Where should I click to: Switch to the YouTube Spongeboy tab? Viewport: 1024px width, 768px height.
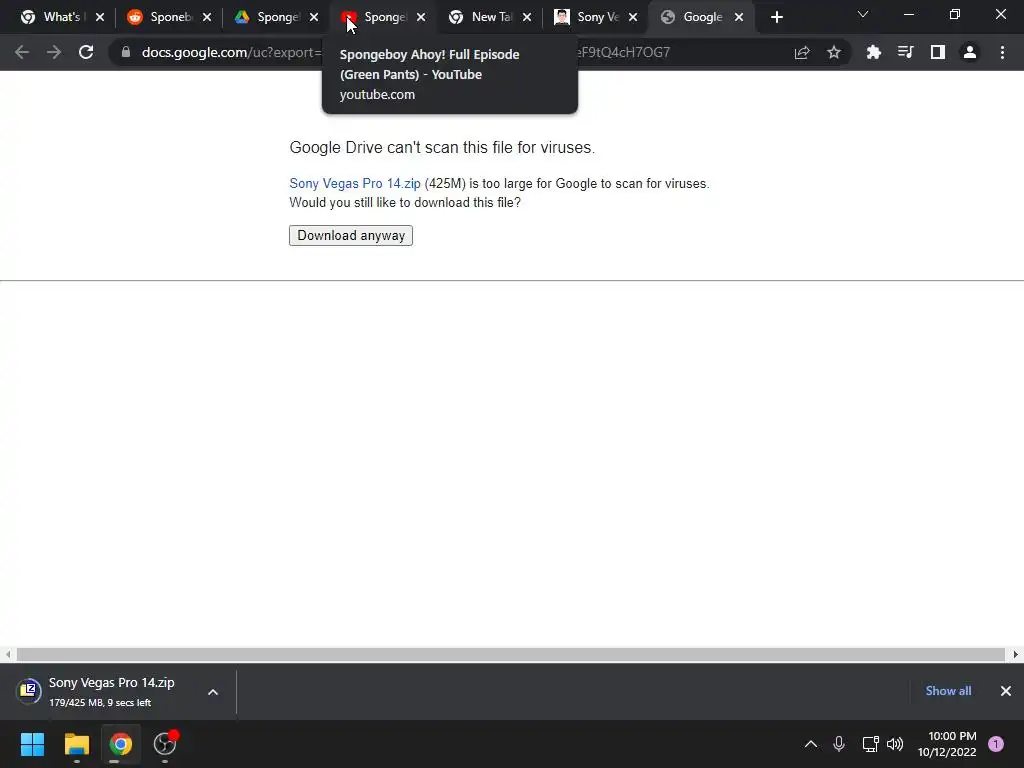click(x=383, y=17)
